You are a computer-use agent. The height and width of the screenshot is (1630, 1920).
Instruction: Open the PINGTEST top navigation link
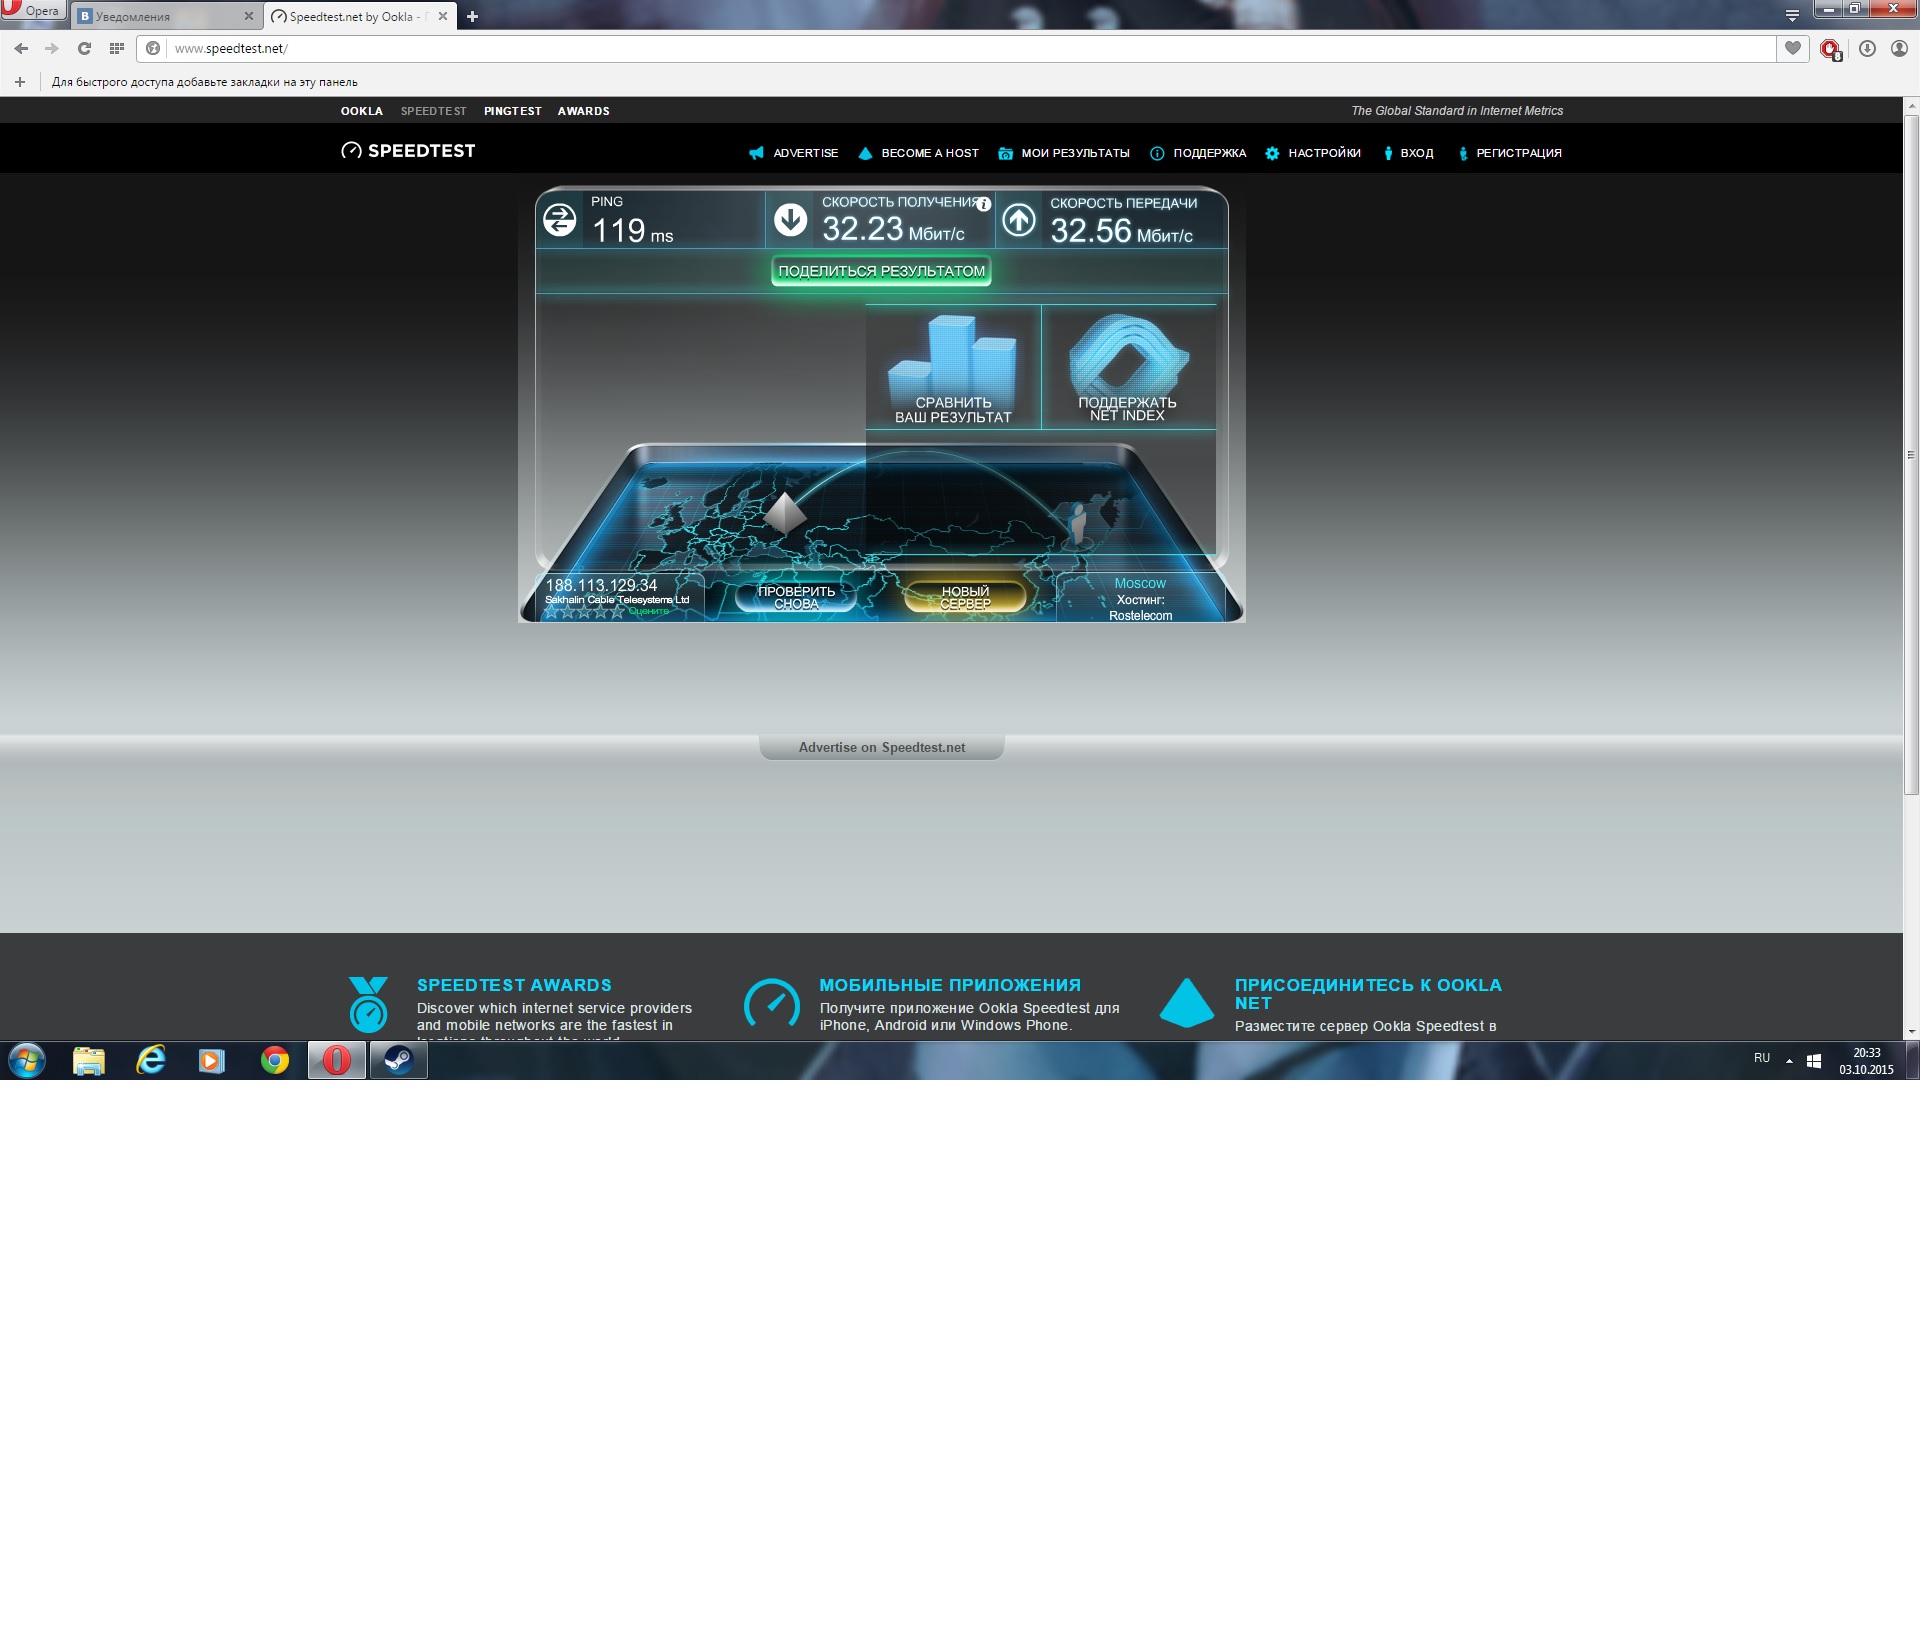pos(512,111)
